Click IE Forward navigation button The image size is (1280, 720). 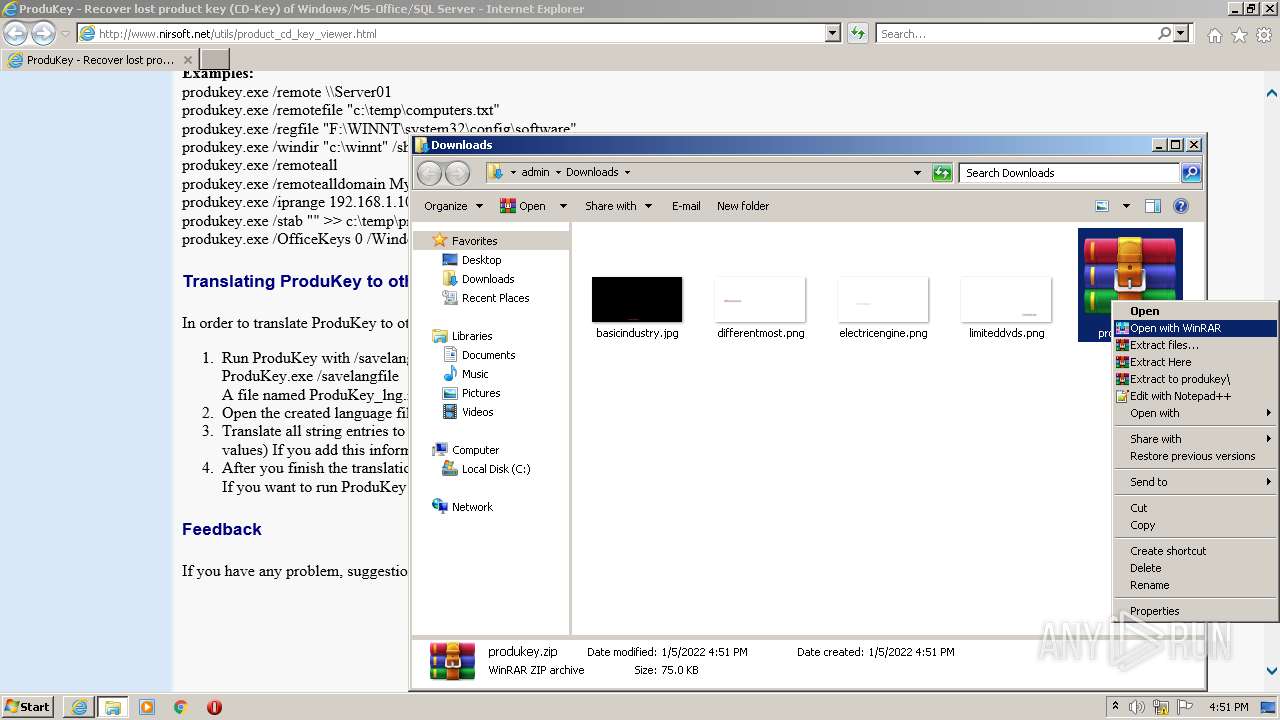[43, 33]
